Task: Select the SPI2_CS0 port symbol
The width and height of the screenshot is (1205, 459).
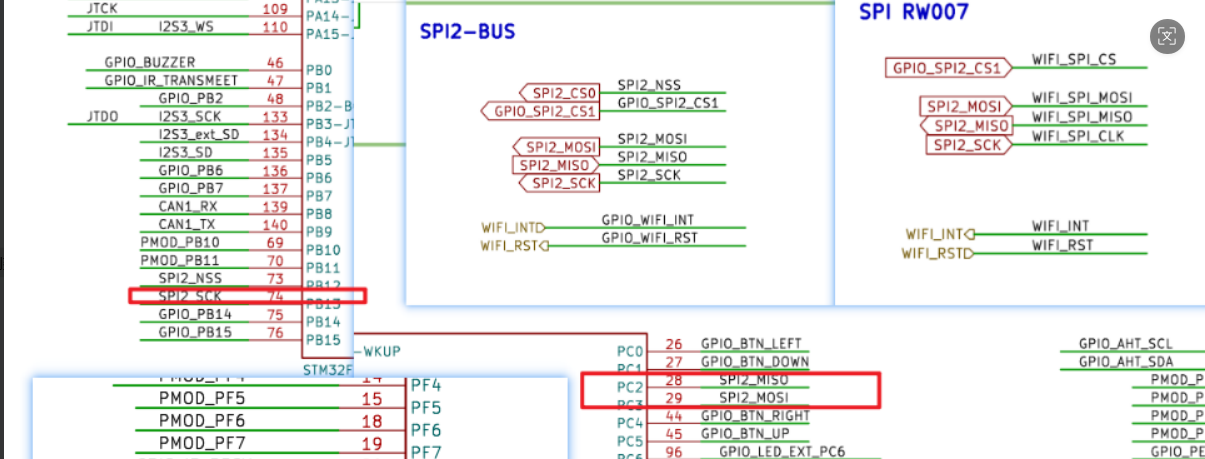Action: [558, 93]
